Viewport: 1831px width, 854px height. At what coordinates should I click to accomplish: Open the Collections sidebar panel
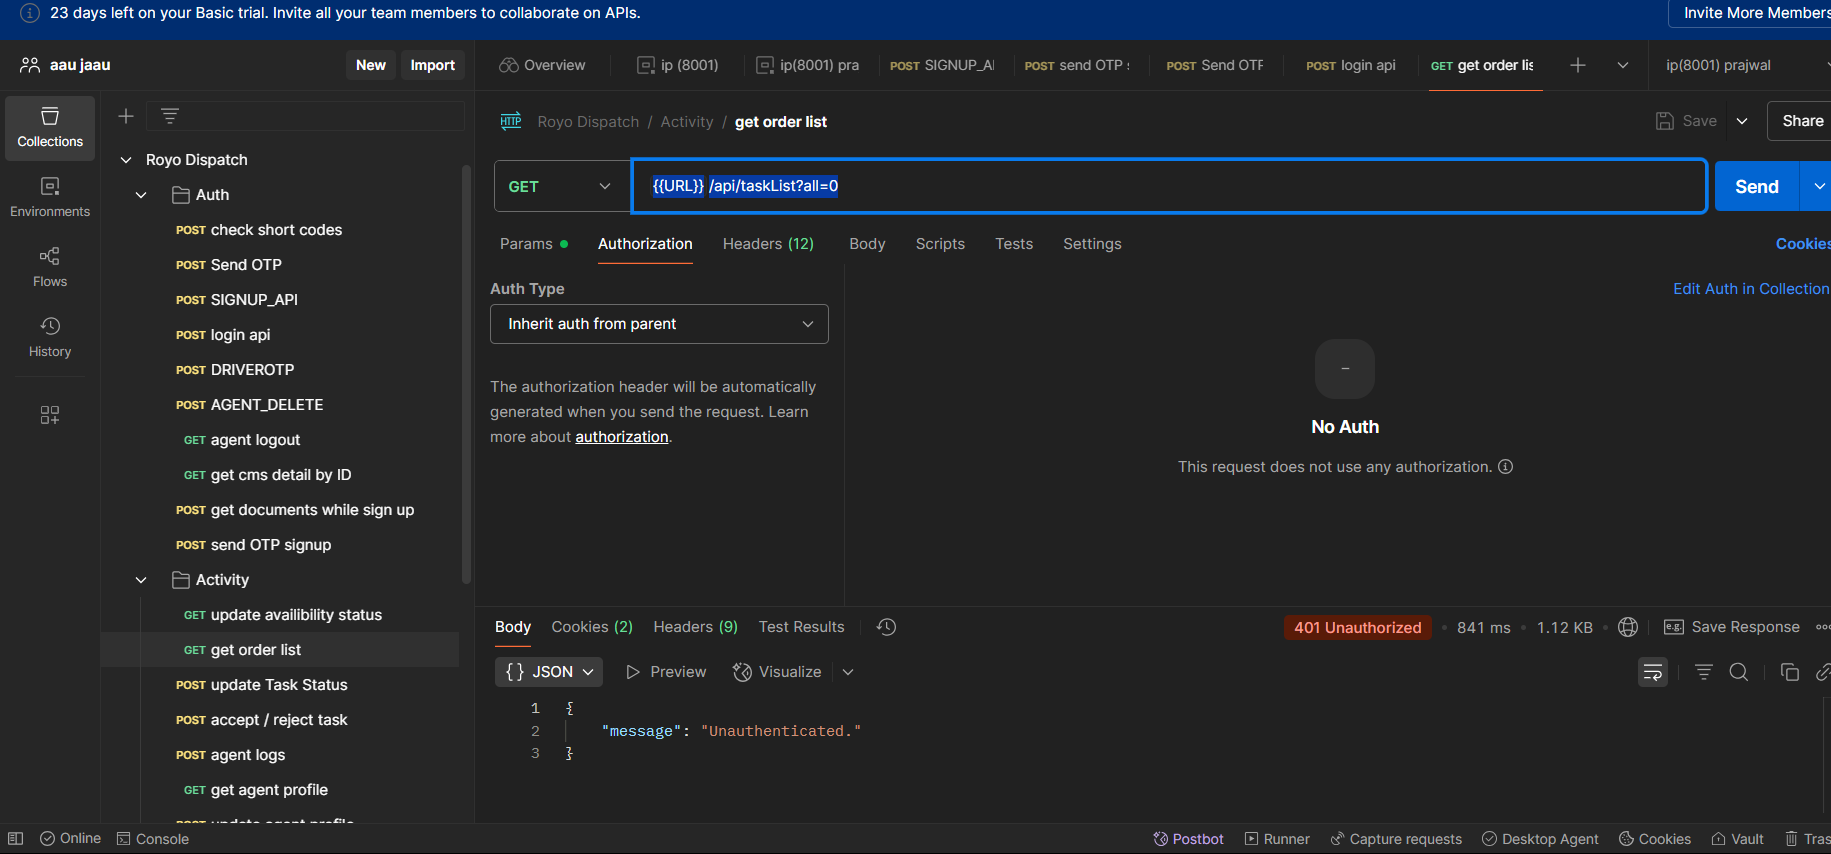[50, 127]
